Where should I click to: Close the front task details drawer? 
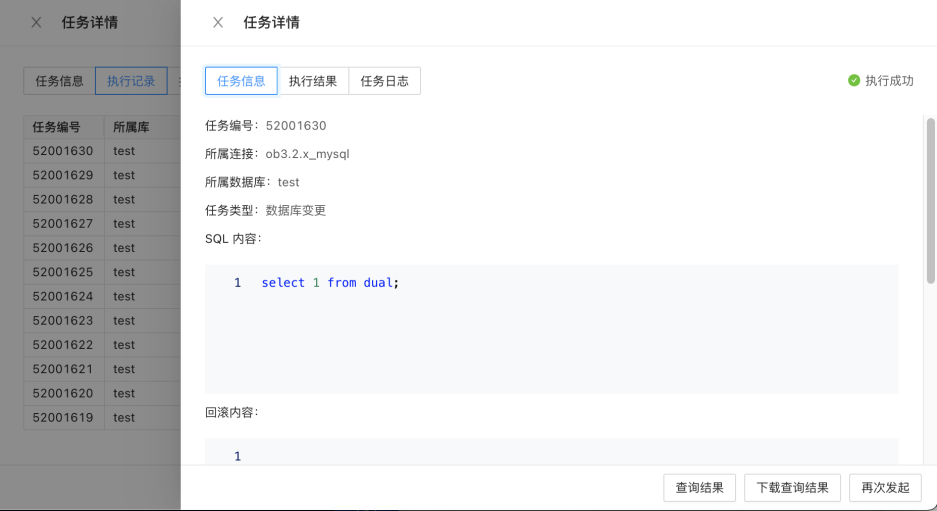point(218,23)
